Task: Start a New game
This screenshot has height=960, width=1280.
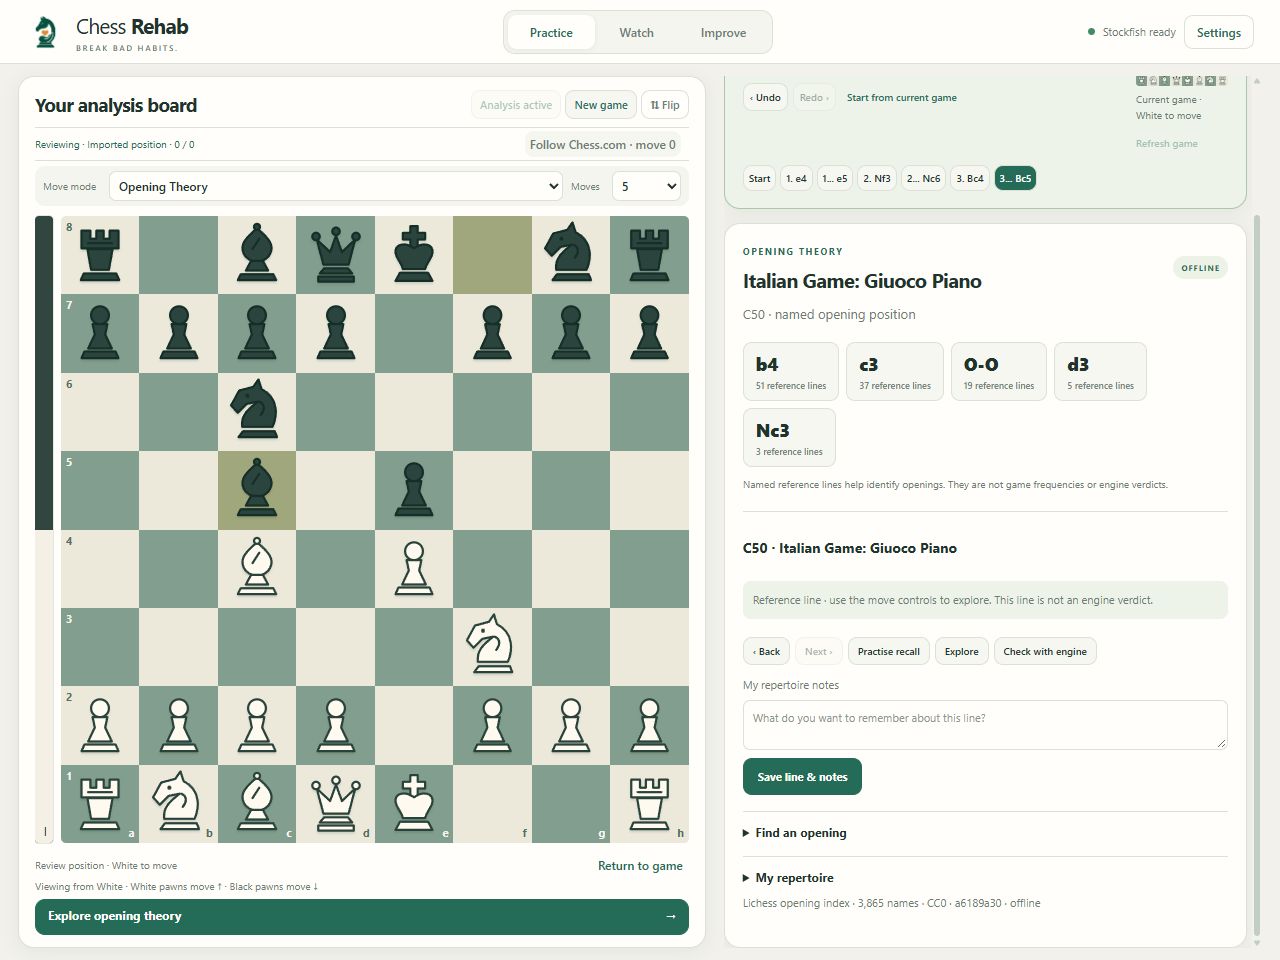Action: 601,105
